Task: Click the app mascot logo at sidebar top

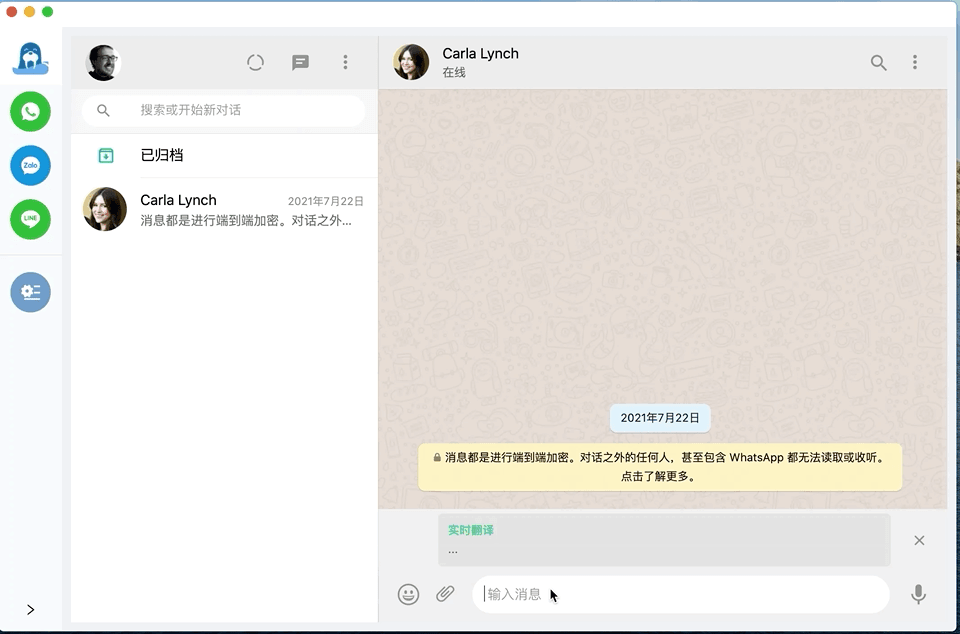Action: (30, 60)
